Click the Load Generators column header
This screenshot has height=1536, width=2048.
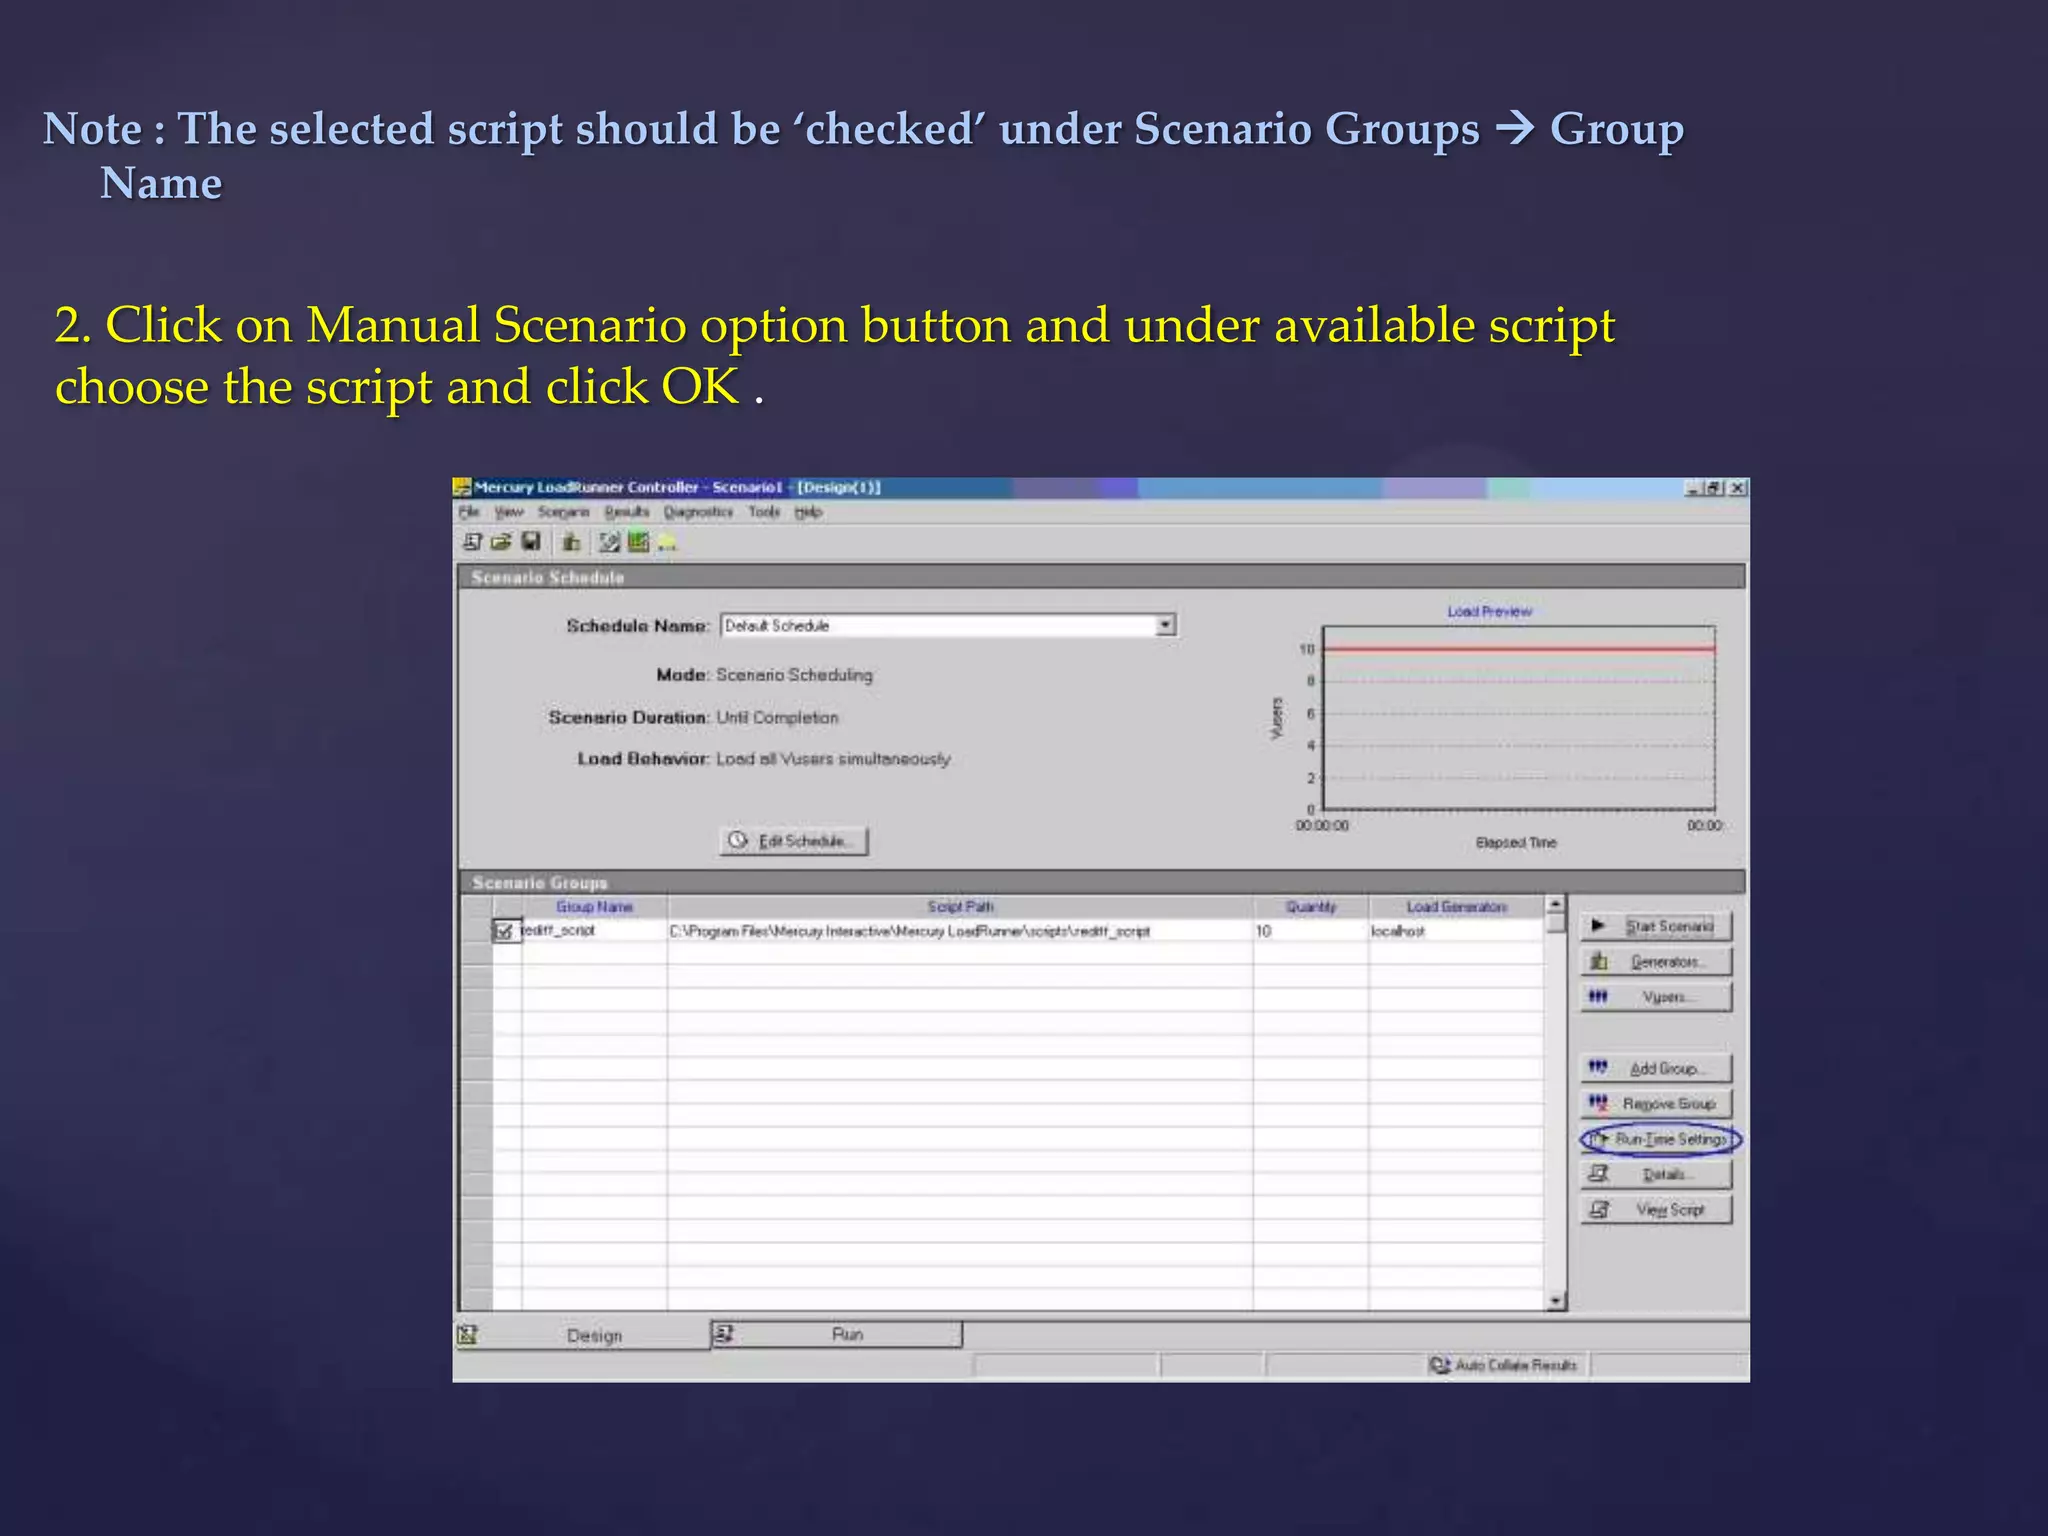tap(1456, 907)
